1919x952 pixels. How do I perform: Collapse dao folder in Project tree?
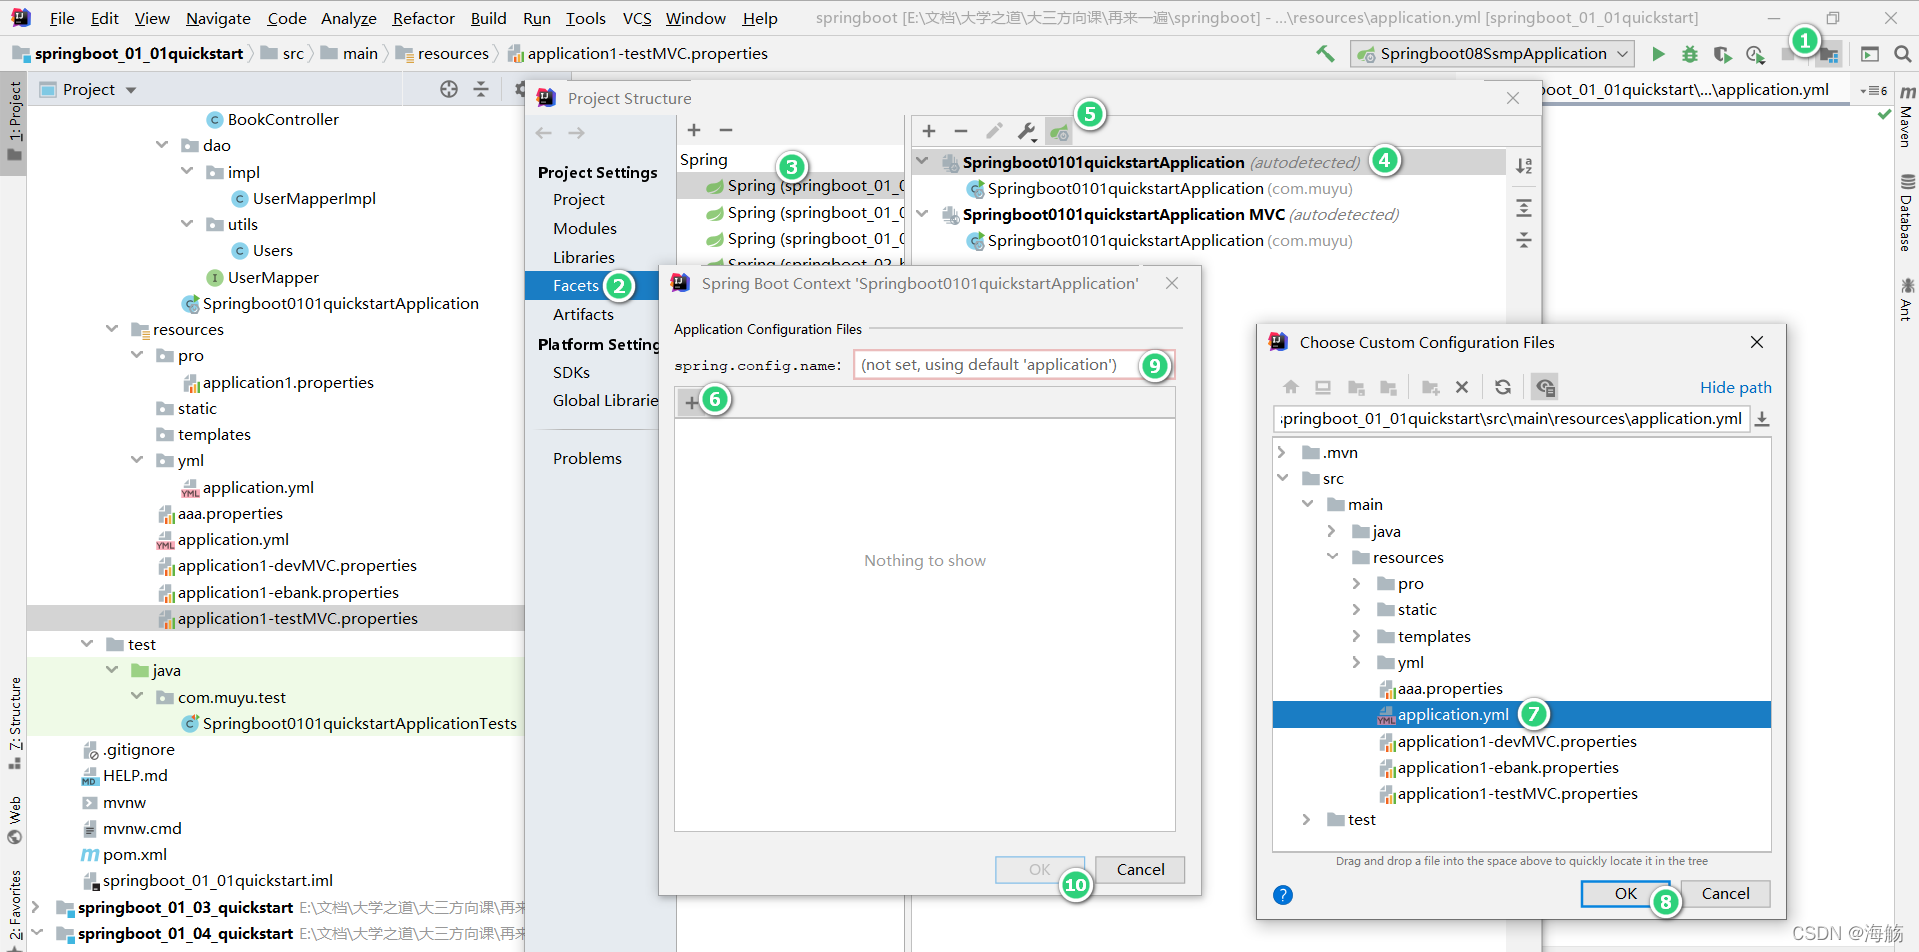162,145
